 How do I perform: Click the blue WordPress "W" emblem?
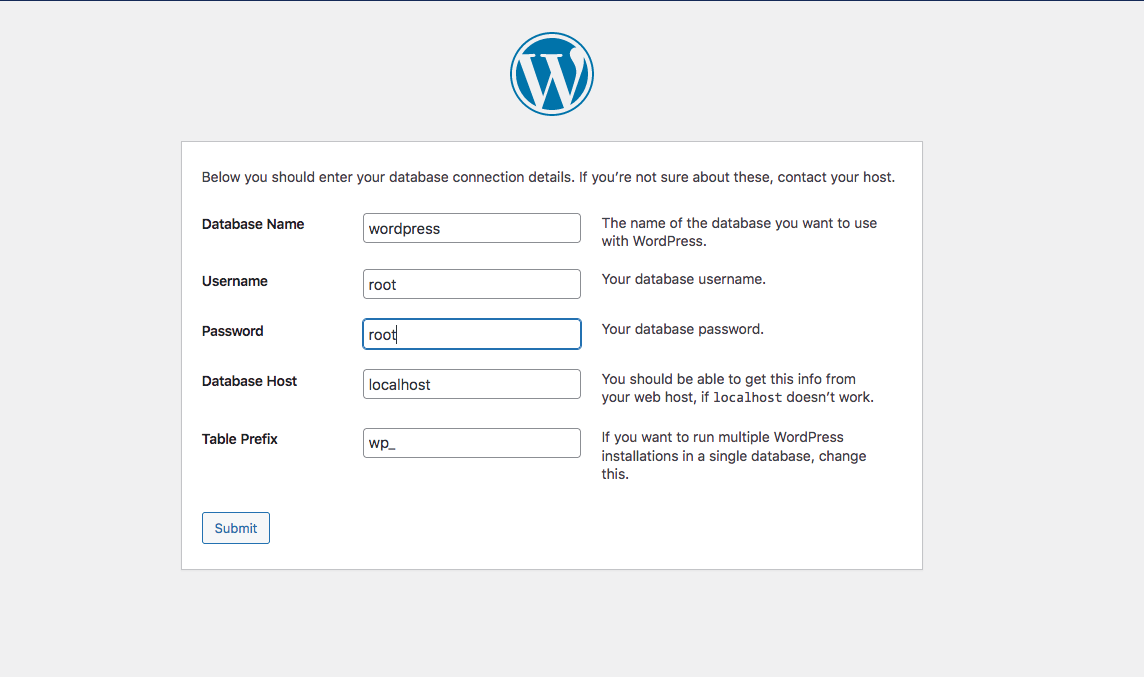(551, 73)
